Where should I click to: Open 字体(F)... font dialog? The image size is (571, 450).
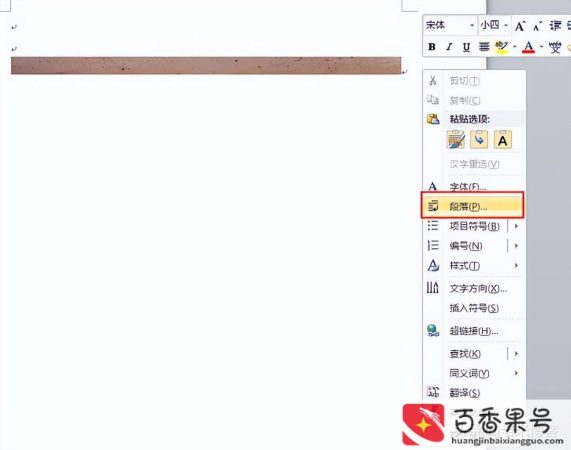coord(468,187)
